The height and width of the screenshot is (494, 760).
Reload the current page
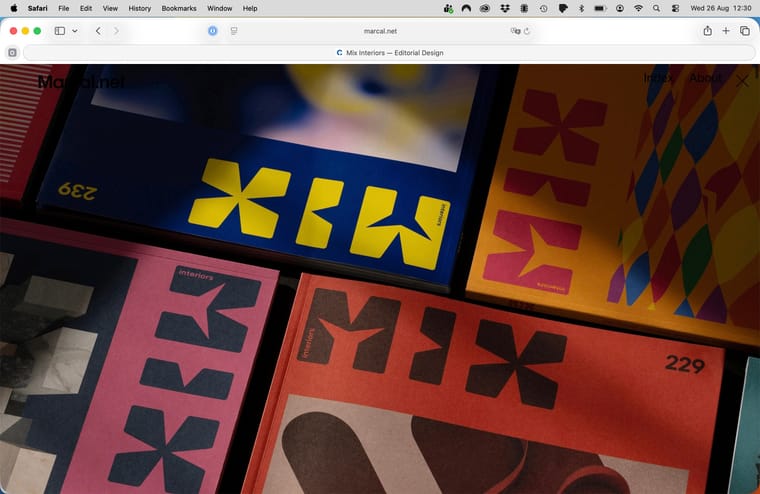[527, 31]
